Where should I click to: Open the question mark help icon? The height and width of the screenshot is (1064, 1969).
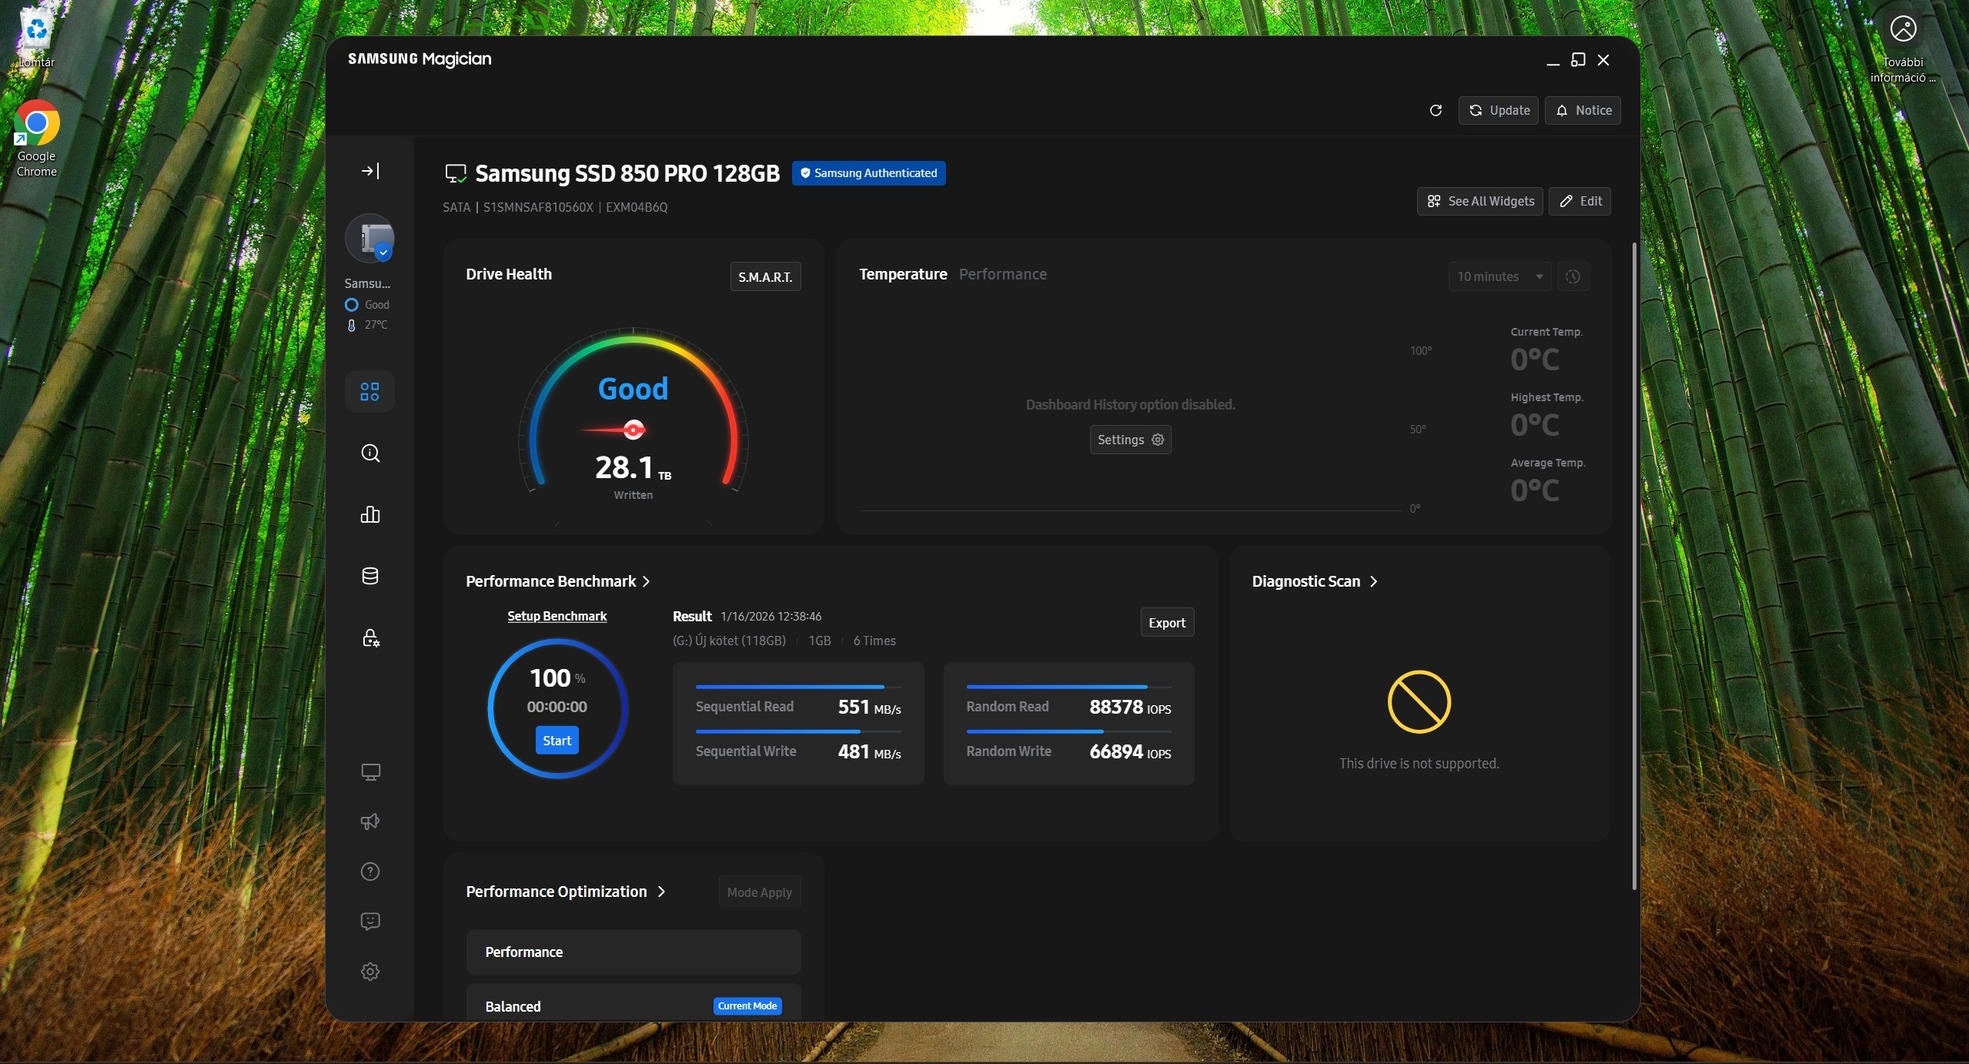[370, 872]
